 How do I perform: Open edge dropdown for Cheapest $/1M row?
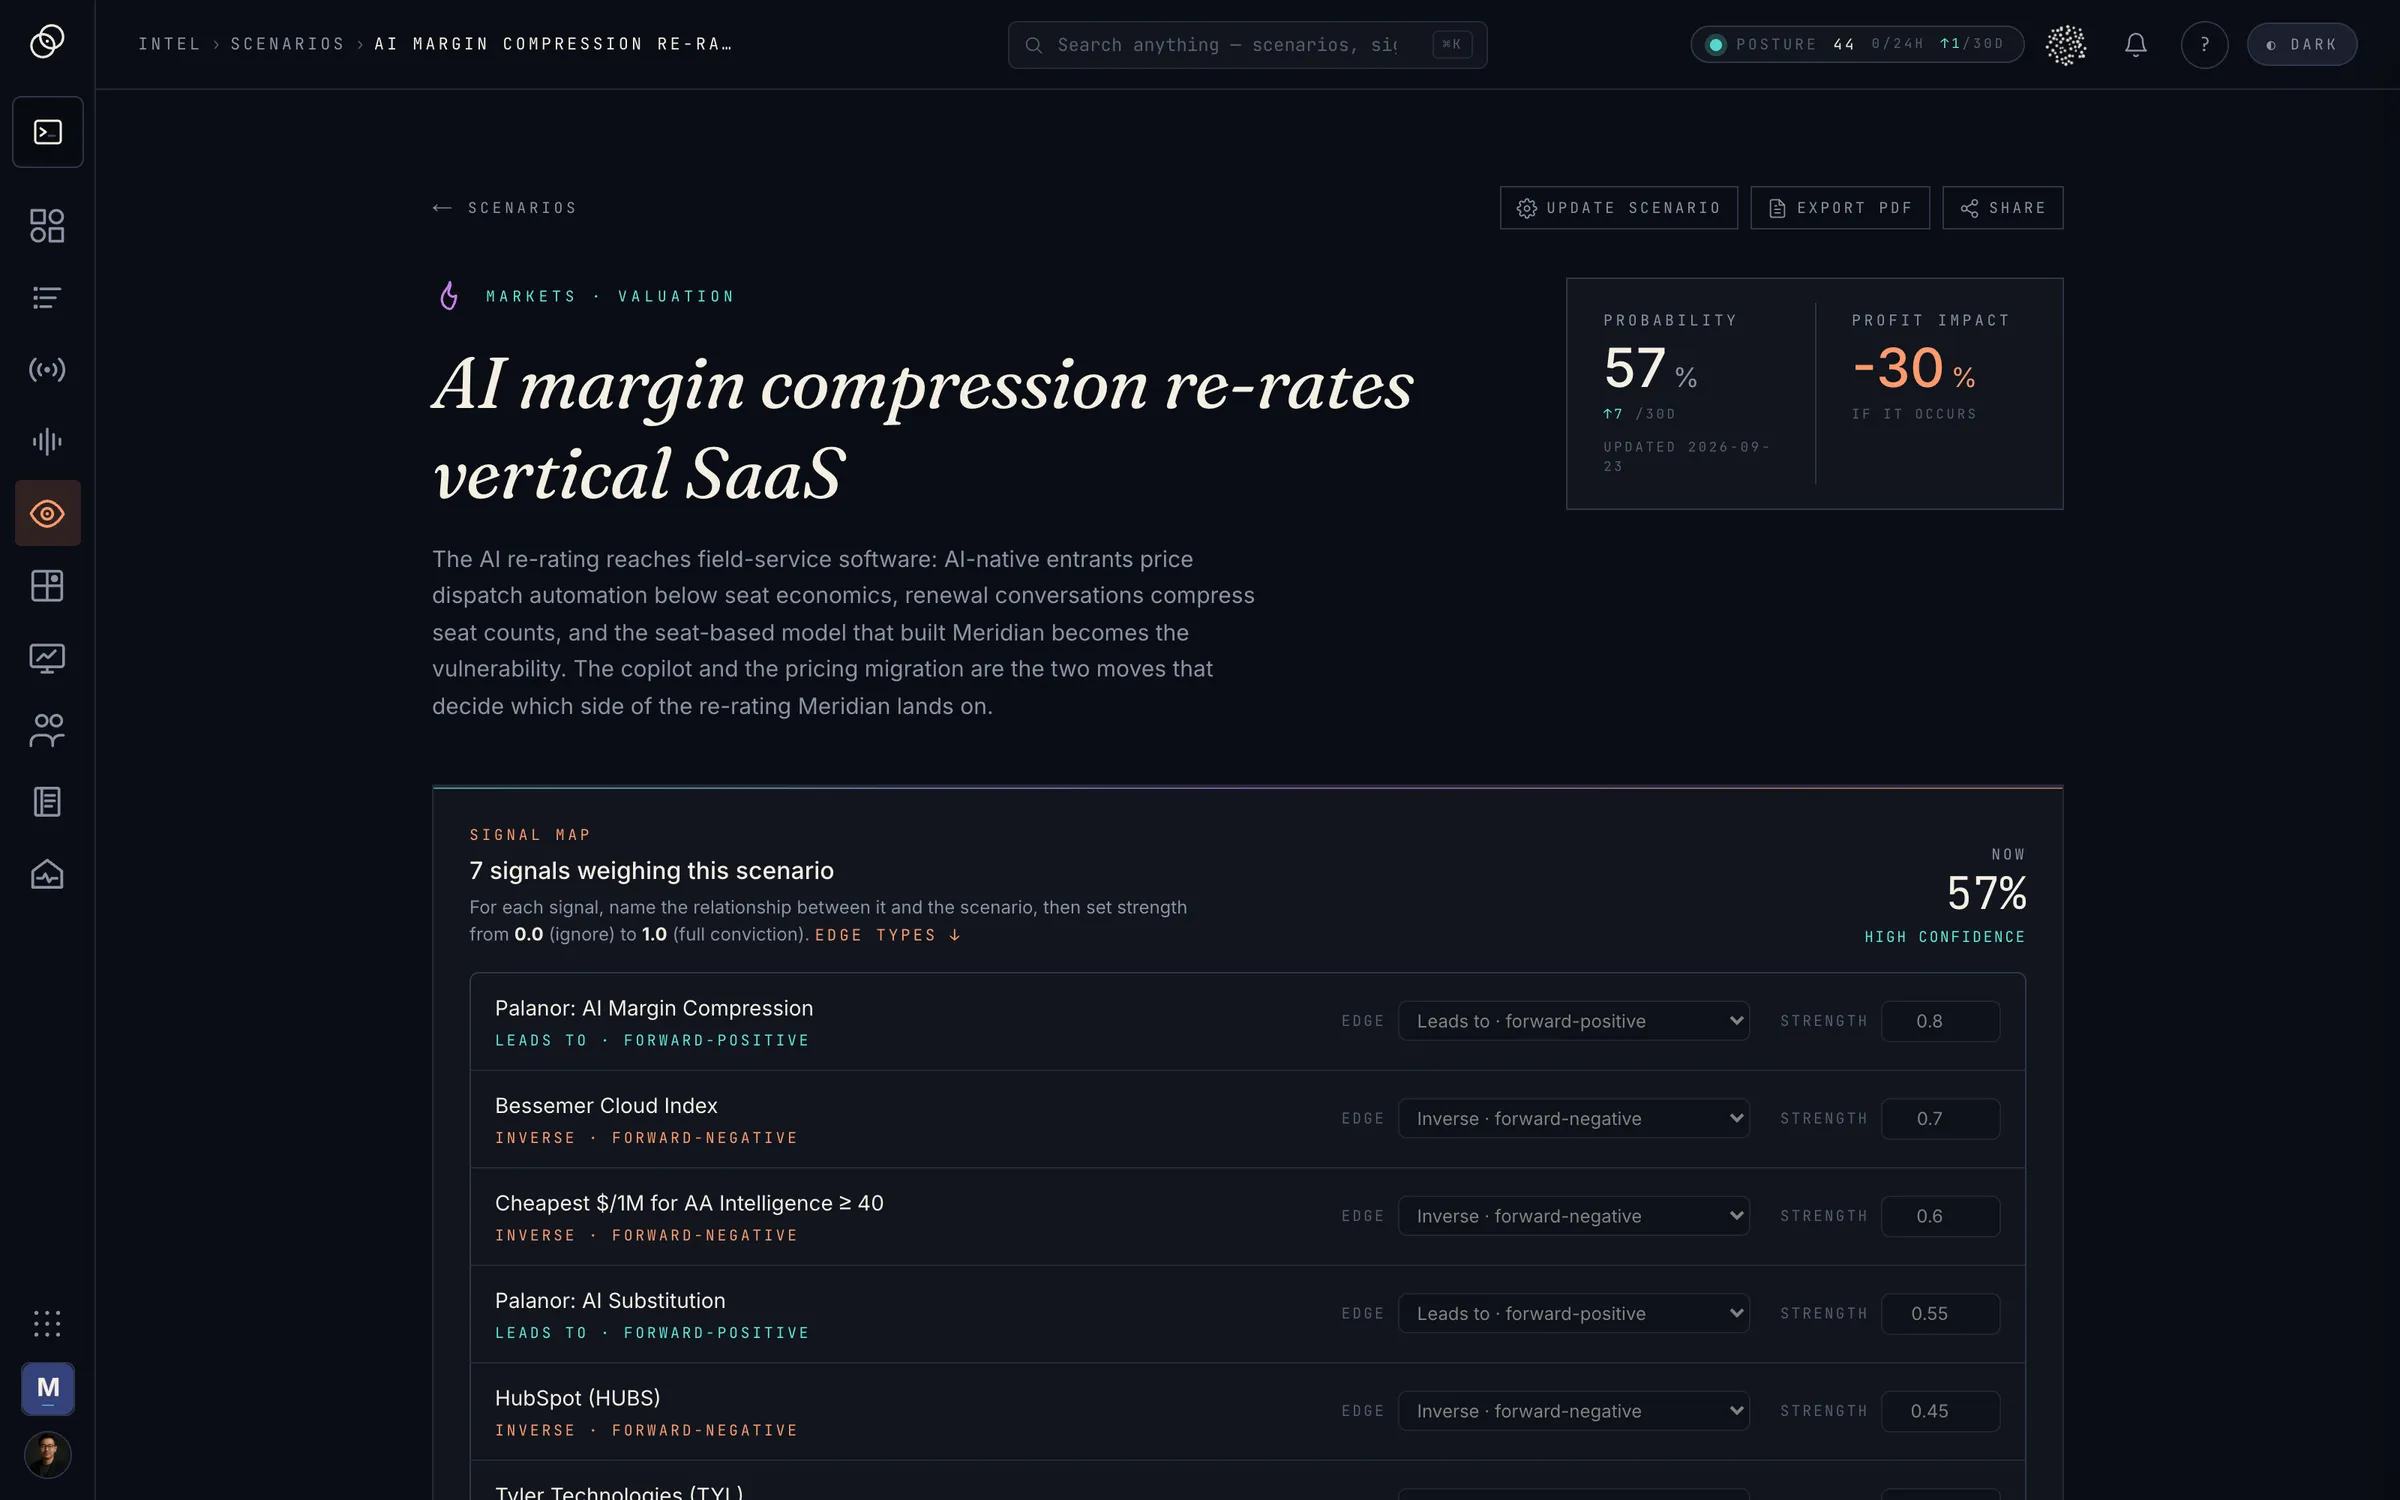1574,1216
